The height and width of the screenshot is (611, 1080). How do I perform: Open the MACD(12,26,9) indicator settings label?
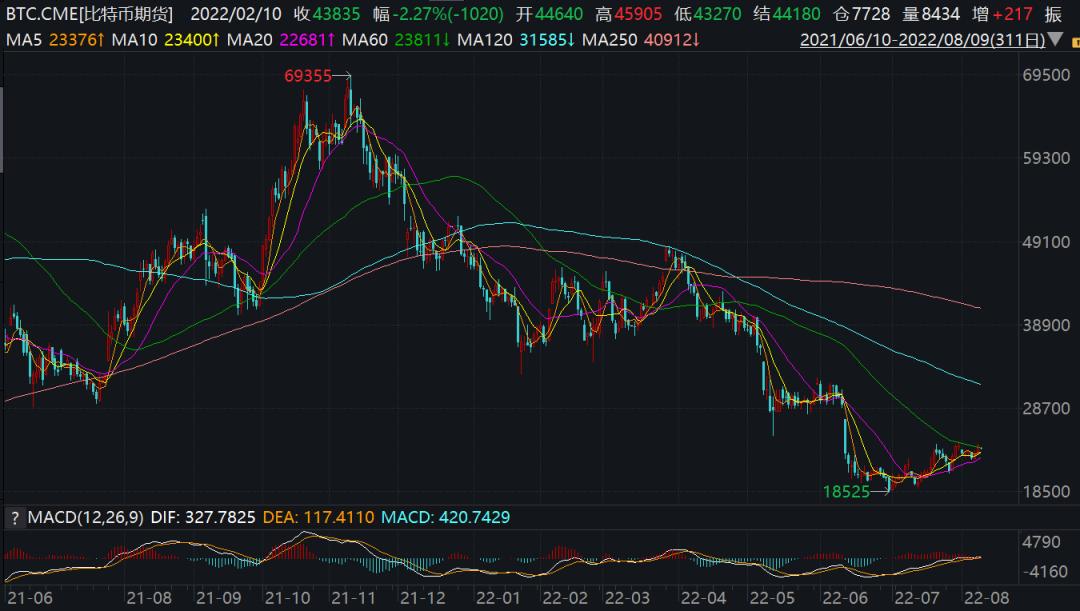coord(86,517)
